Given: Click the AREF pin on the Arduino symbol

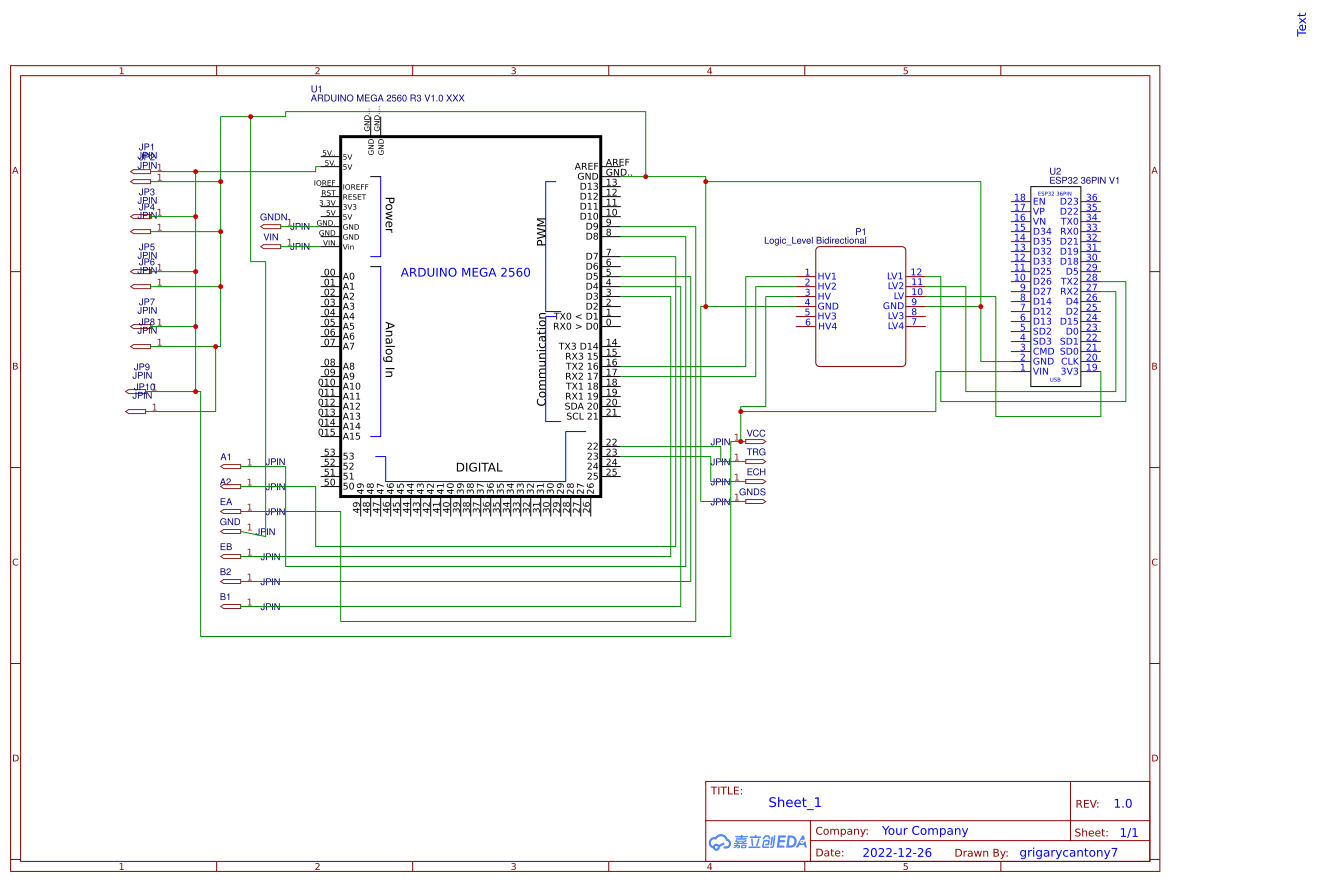Looking at the screenshot, I should pyautogui.click(x=588, y=166).
